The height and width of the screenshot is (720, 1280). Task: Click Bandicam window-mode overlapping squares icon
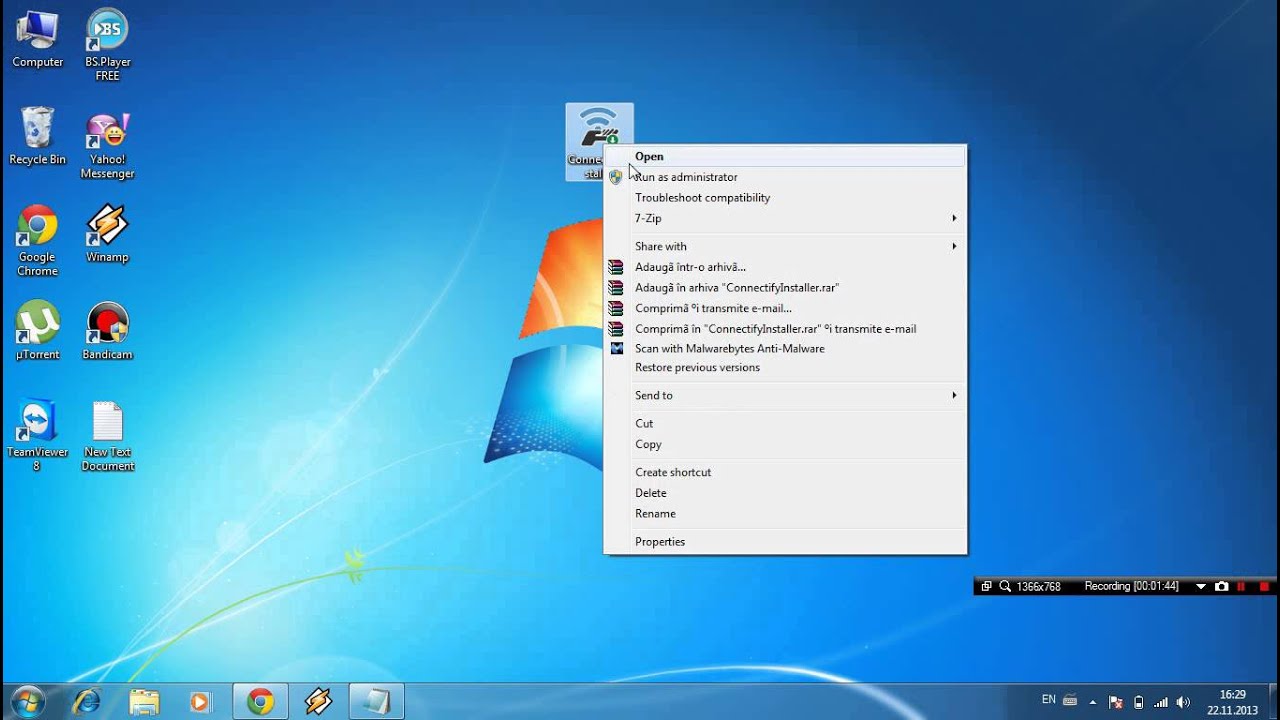[986, 586]
